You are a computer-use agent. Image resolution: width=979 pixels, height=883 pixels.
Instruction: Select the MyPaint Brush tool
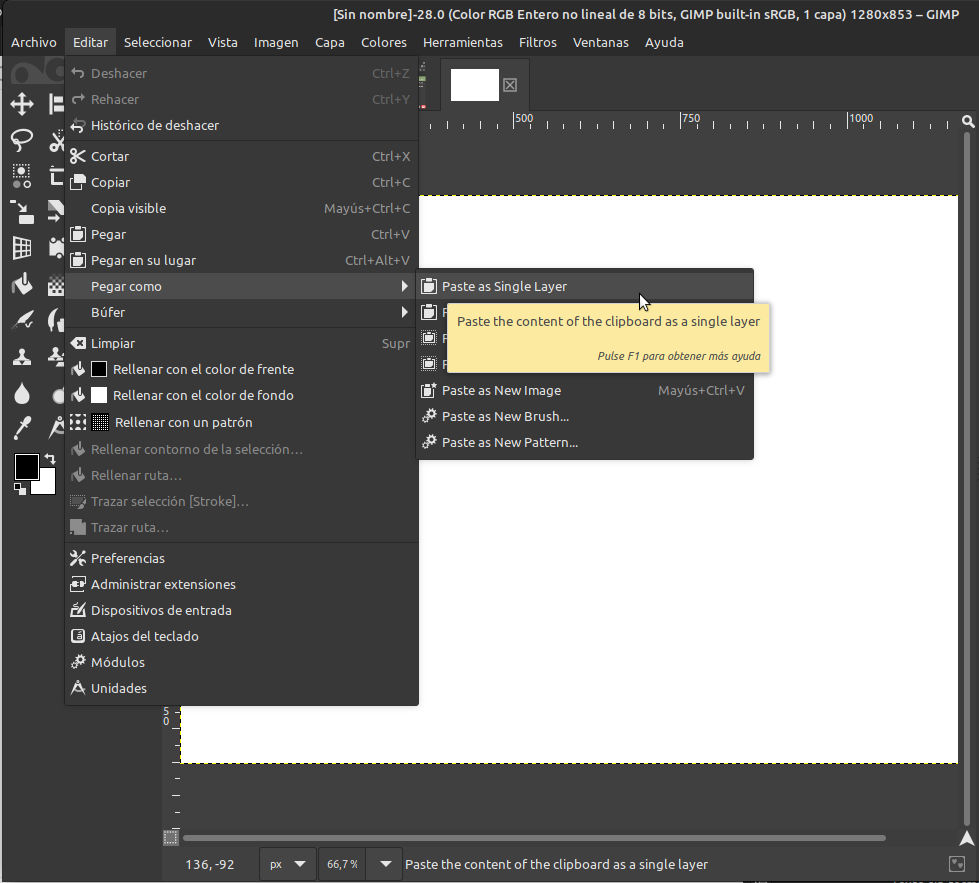pyautogui.click(x=56, y=321)
